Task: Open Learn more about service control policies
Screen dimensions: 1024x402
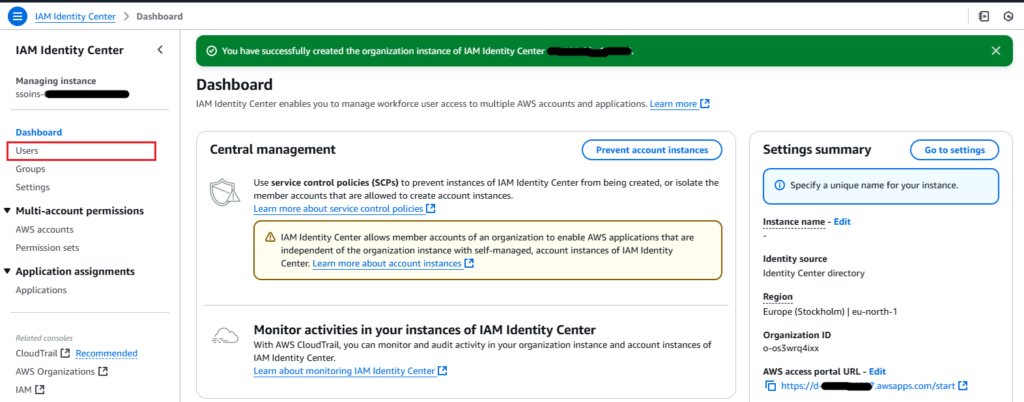Action: coord(338,209)
